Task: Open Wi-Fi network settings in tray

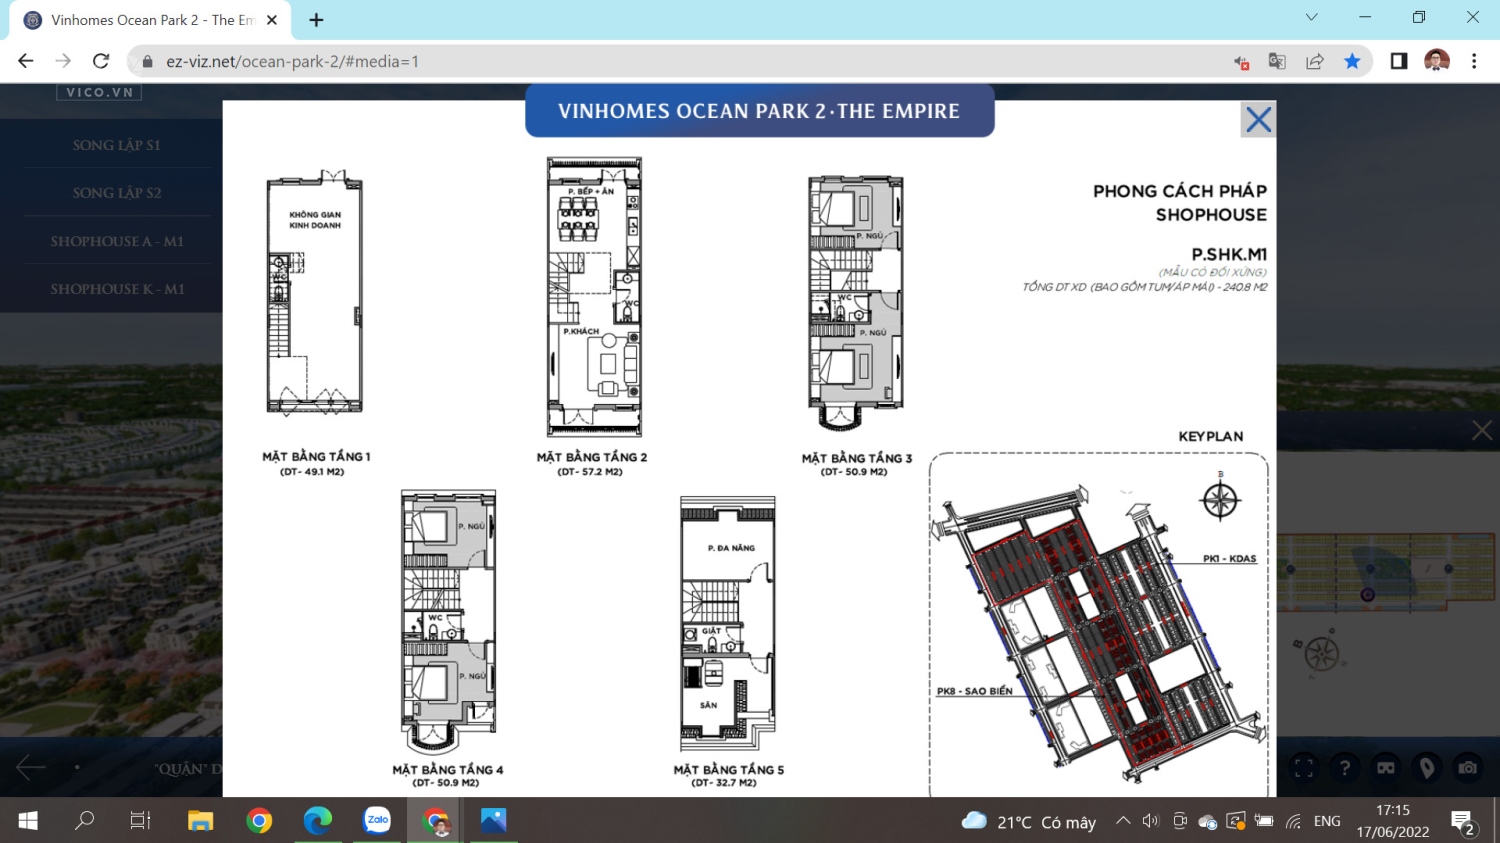Action: pos(1294,822)
